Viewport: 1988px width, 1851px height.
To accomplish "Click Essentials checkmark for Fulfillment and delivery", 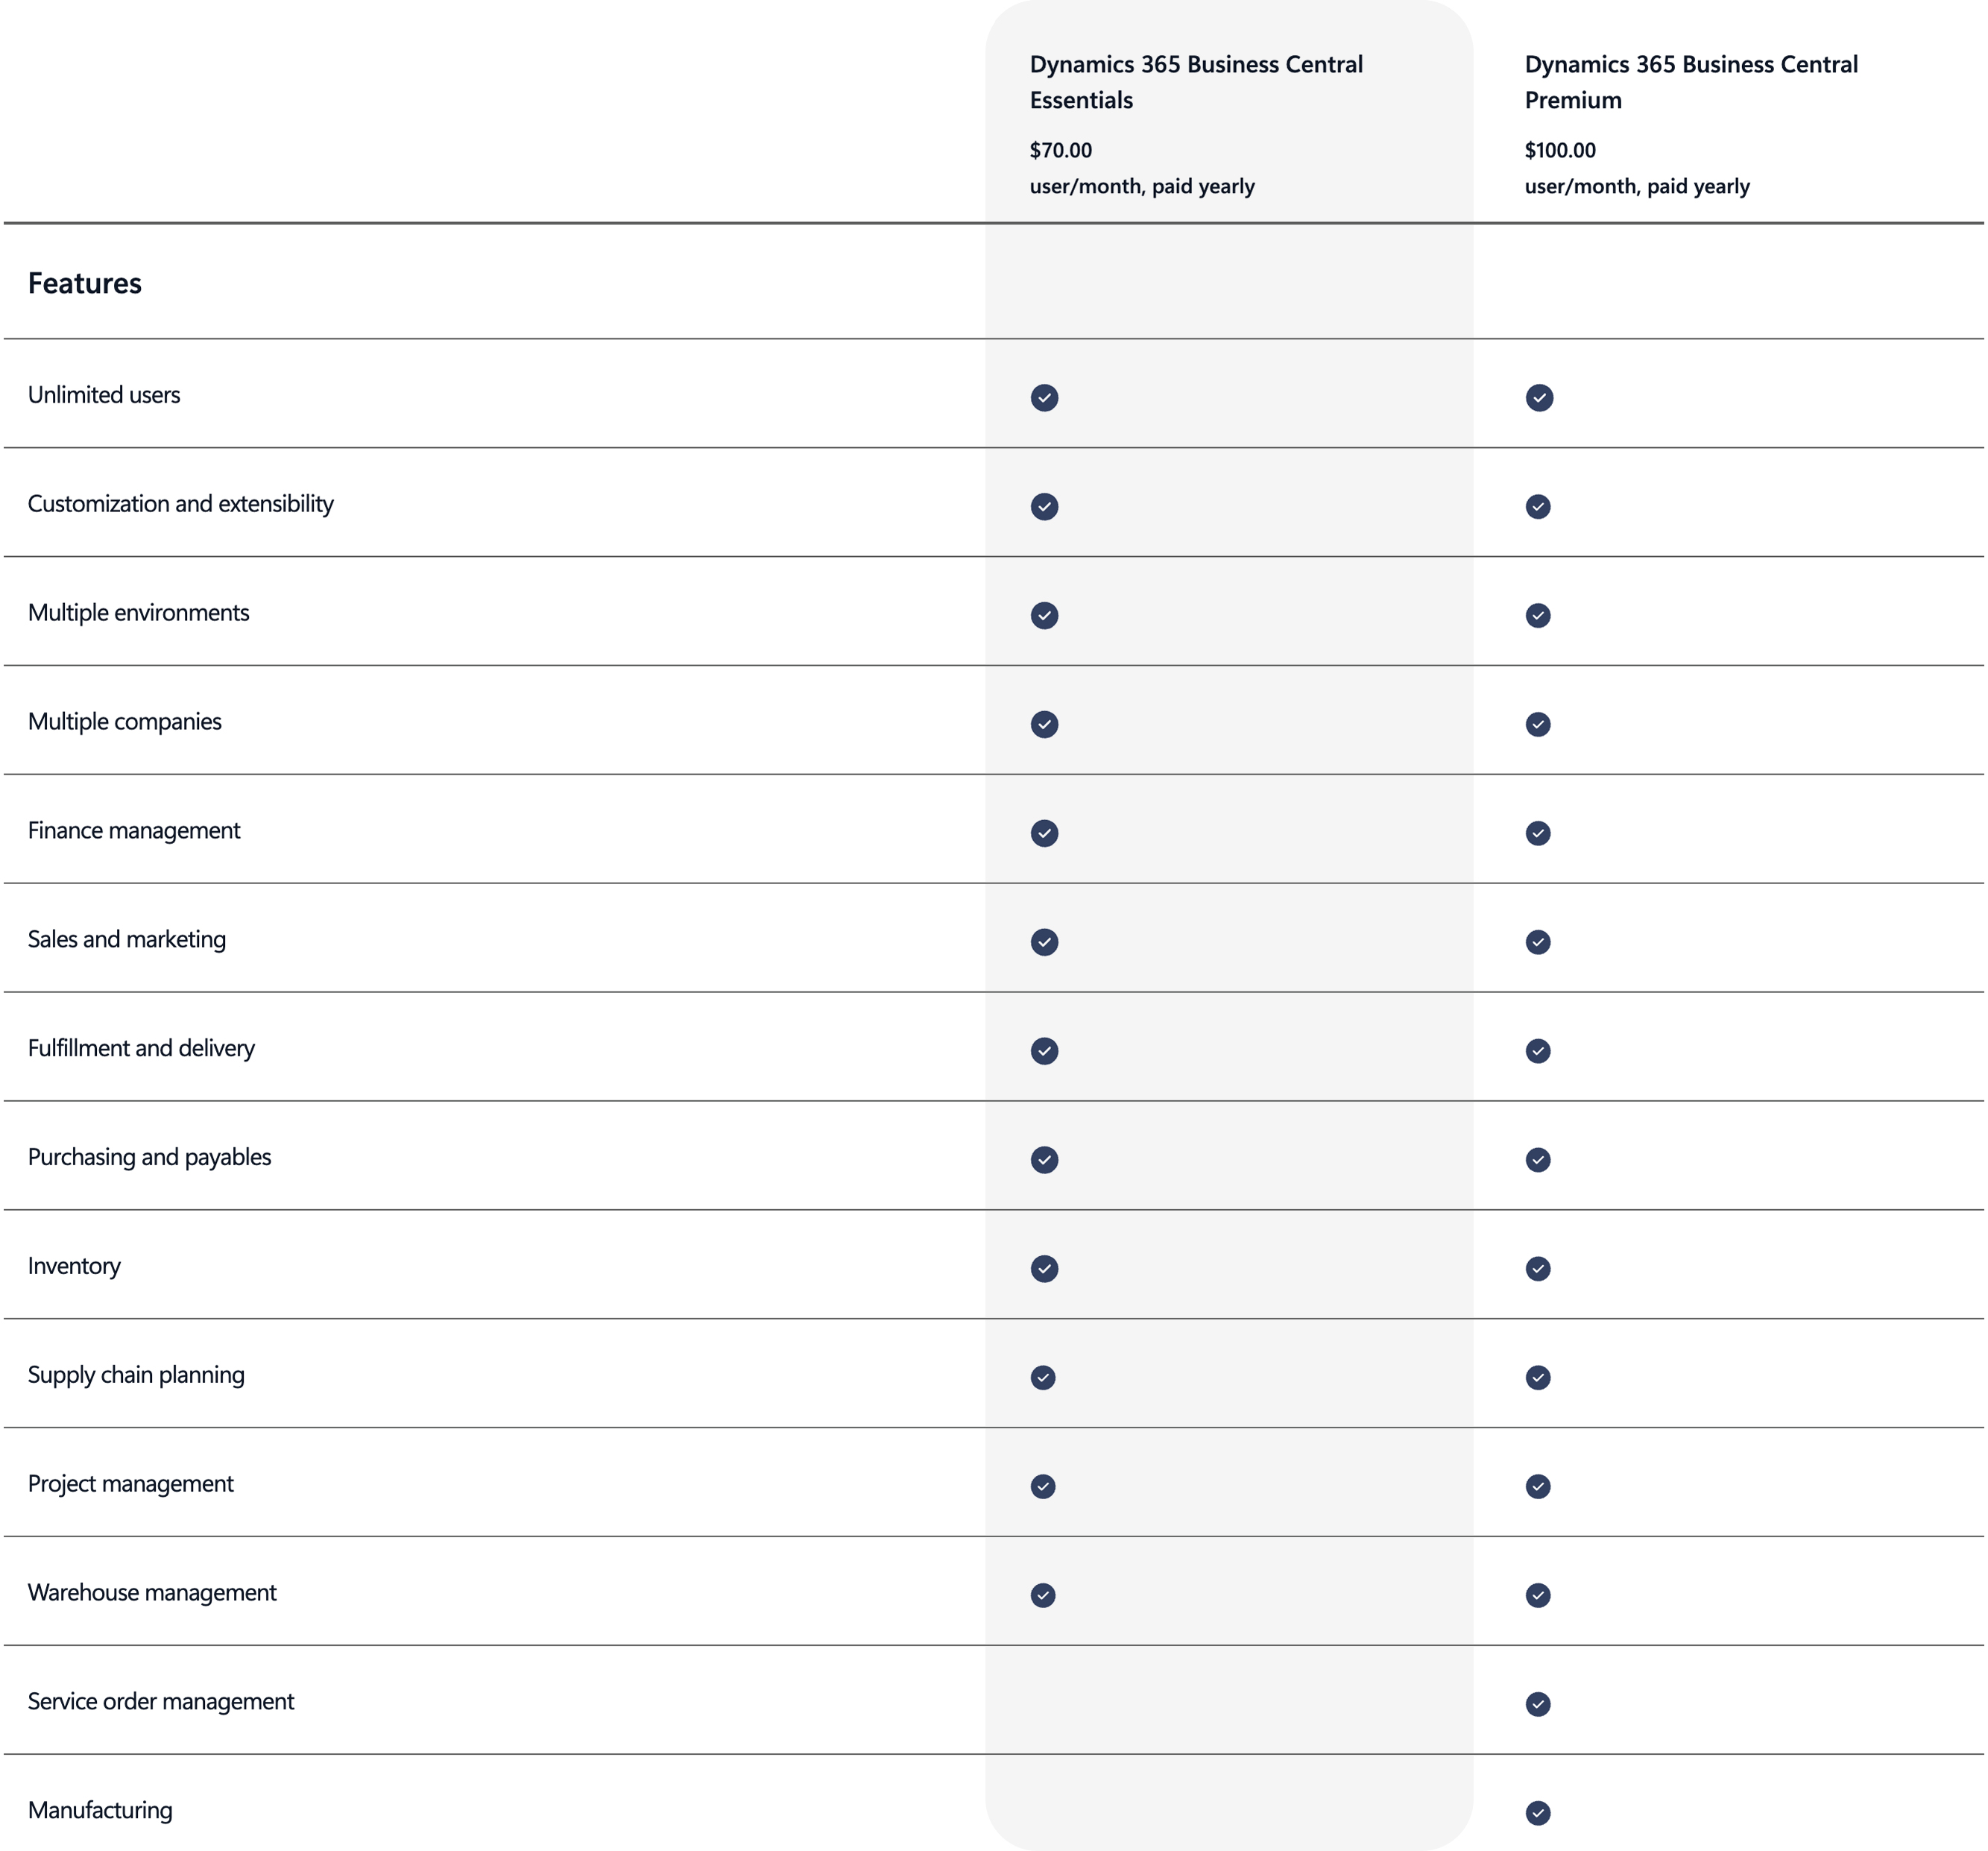I will click(x=1044, y=1052).
